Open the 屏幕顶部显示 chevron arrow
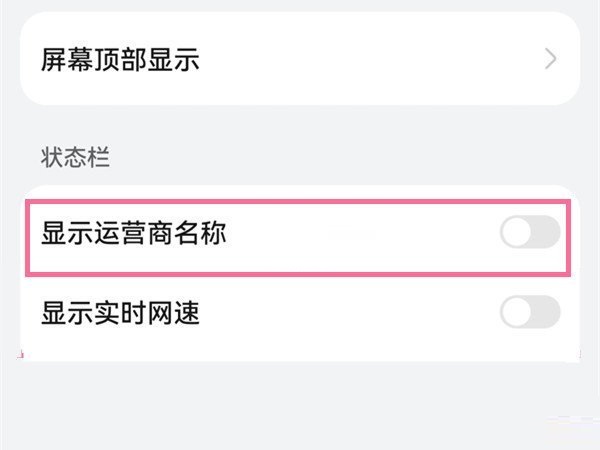This screenshot has width=600, height=450. (551, 59)
